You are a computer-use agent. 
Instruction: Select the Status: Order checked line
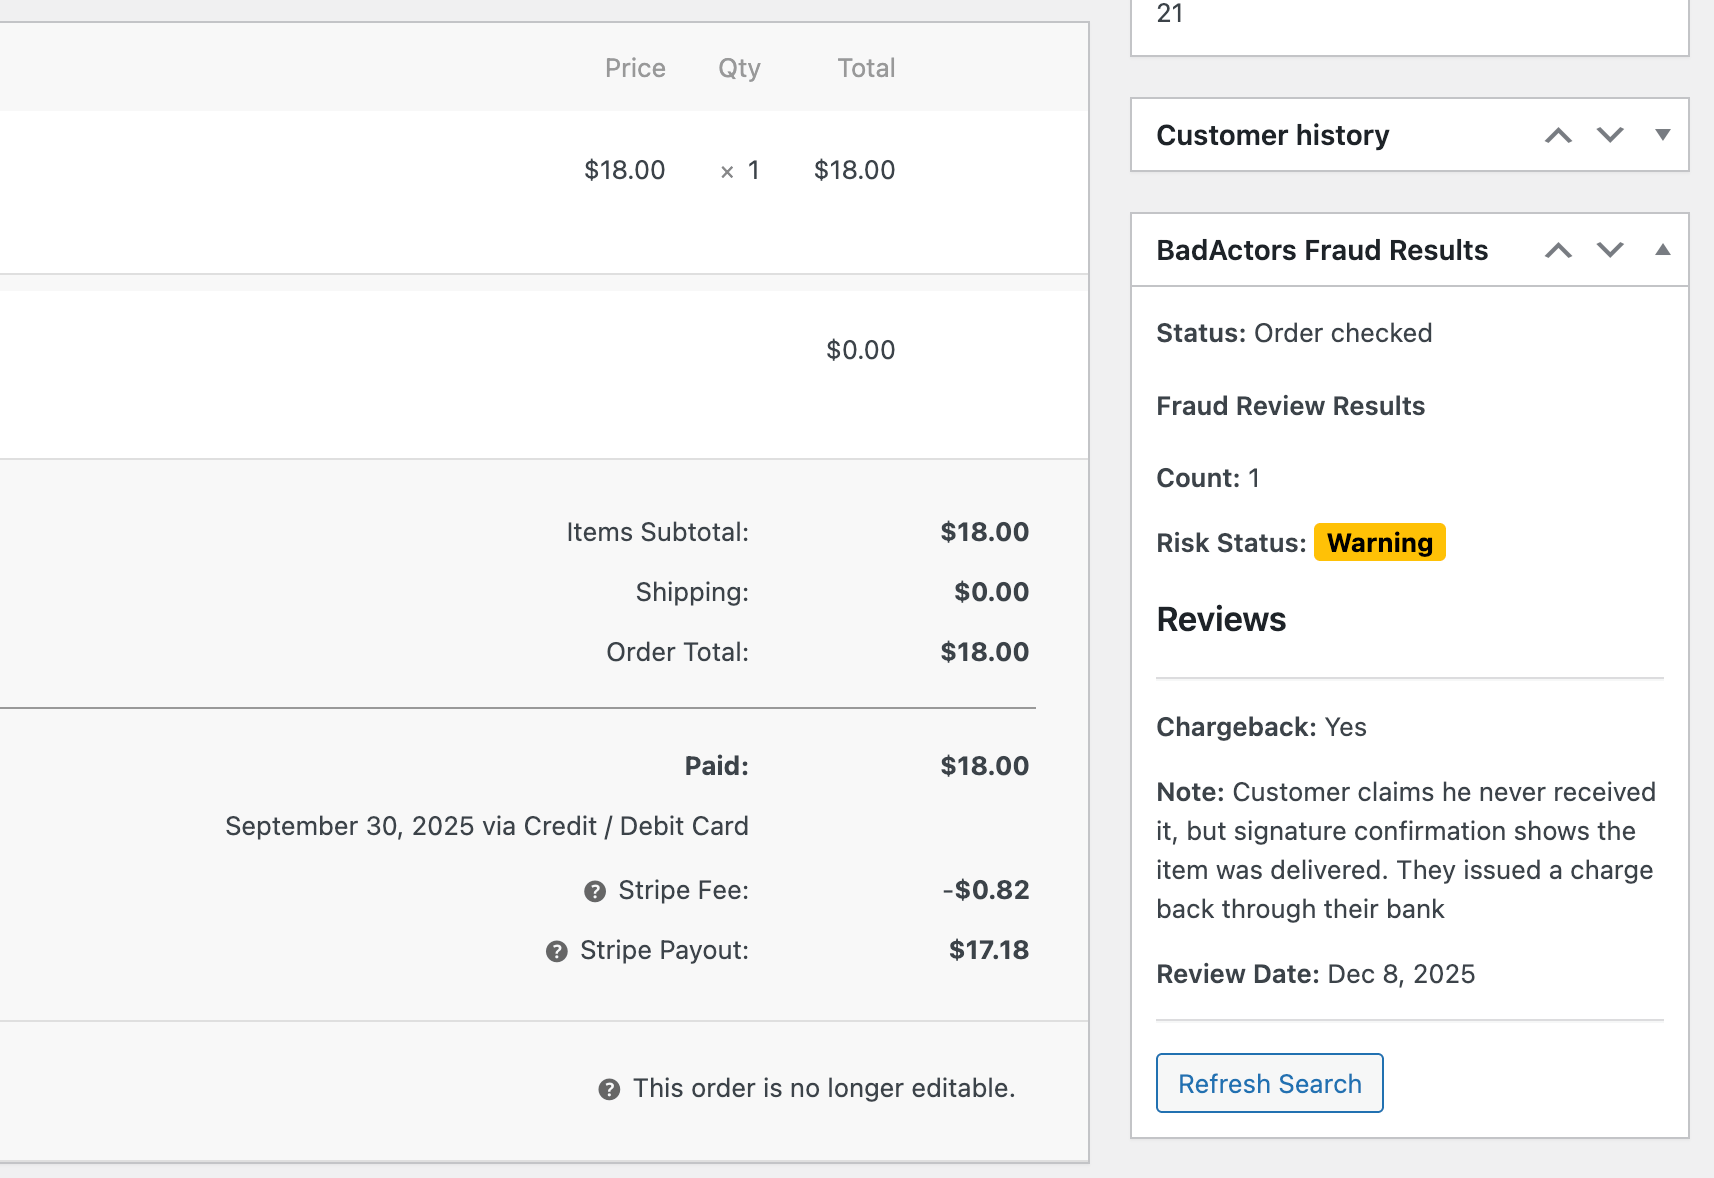coord(1294,333)
